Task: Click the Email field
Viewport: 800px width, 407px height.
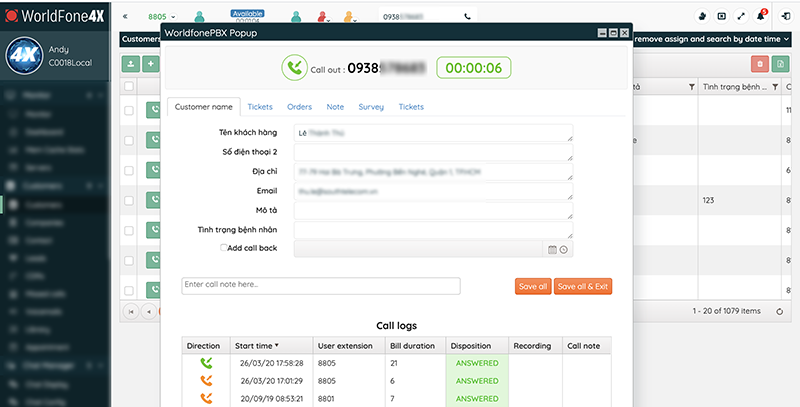Action: coord(433,191)
